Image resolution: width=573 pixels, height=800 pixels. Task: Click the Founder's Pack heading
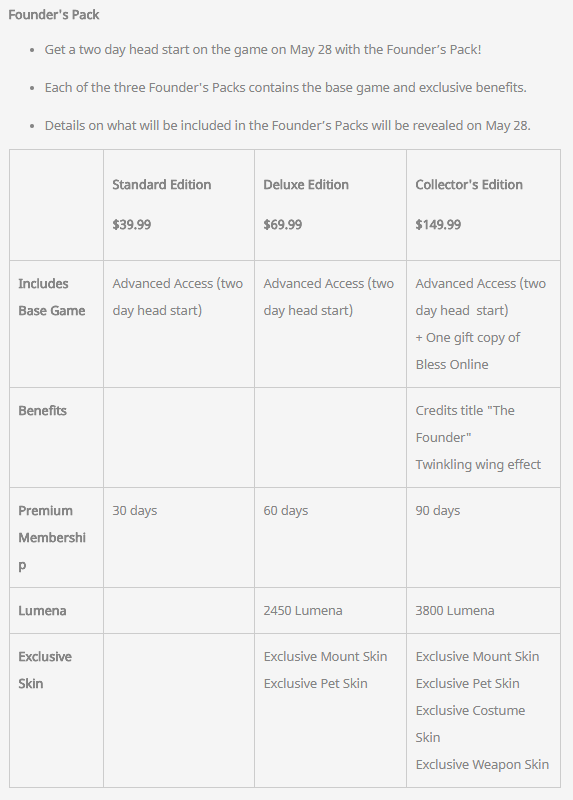54,15
